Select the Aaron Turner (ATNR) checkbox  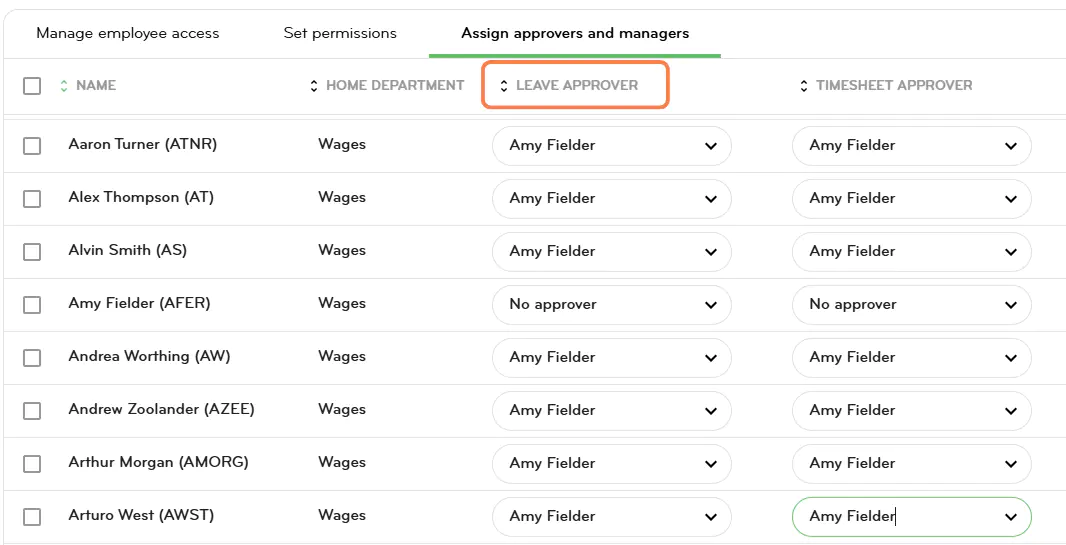32,146
